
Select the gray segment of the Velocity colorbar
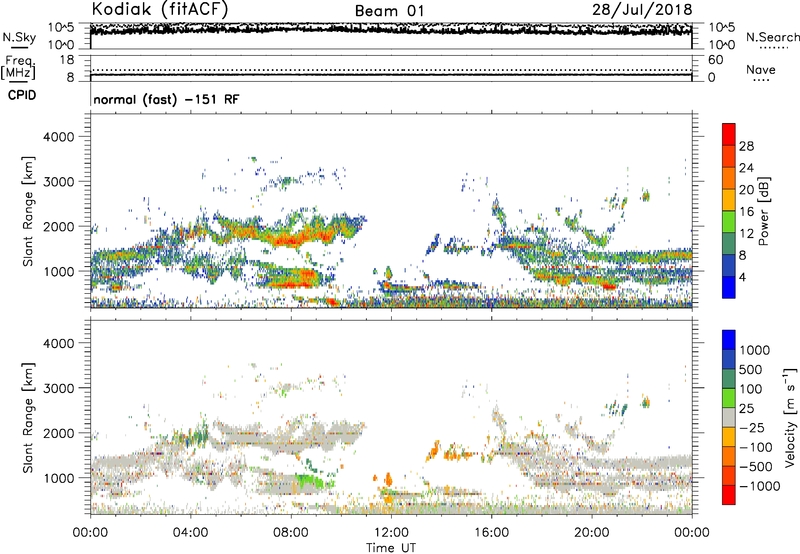[x=729, y=417]
